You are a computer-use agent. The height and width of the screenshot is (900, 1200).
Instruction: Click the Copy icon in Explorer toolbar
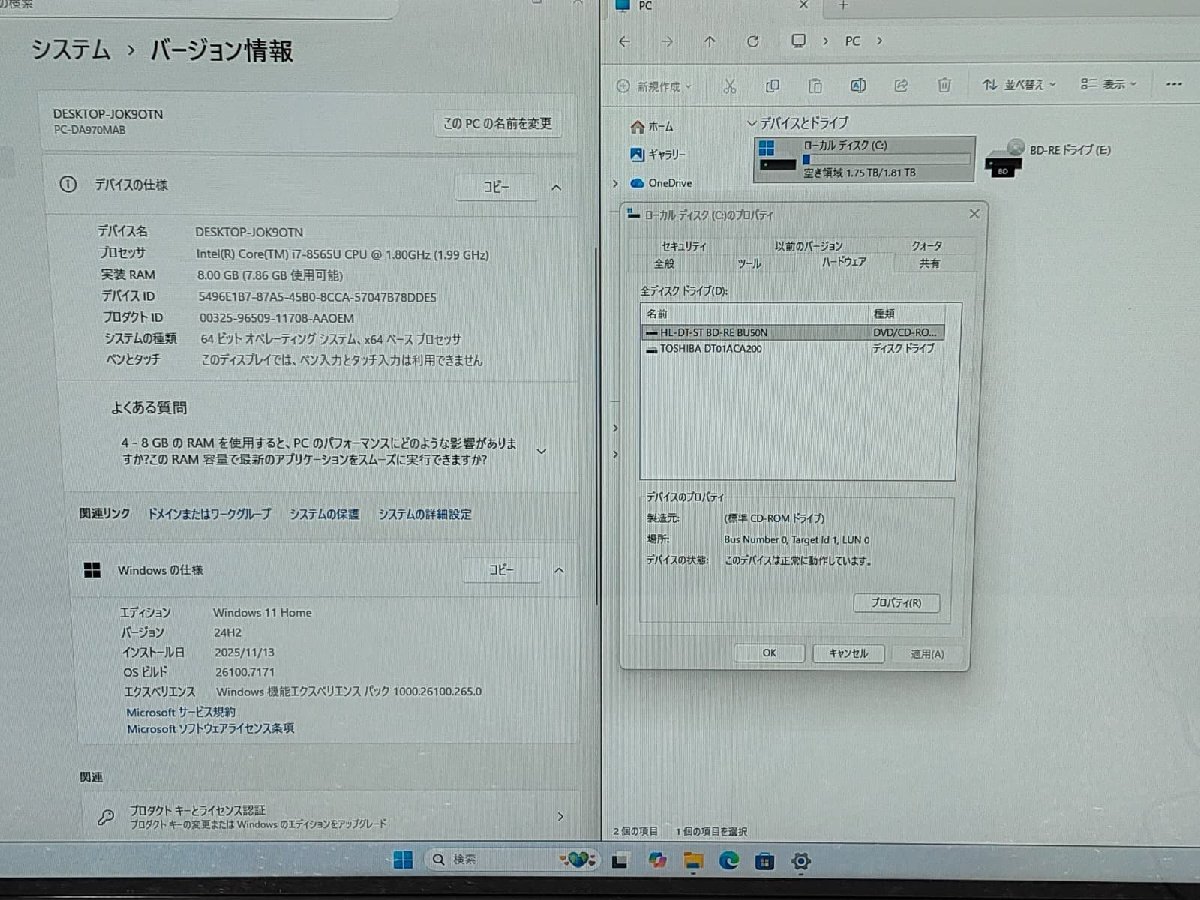tap(770, 86)
